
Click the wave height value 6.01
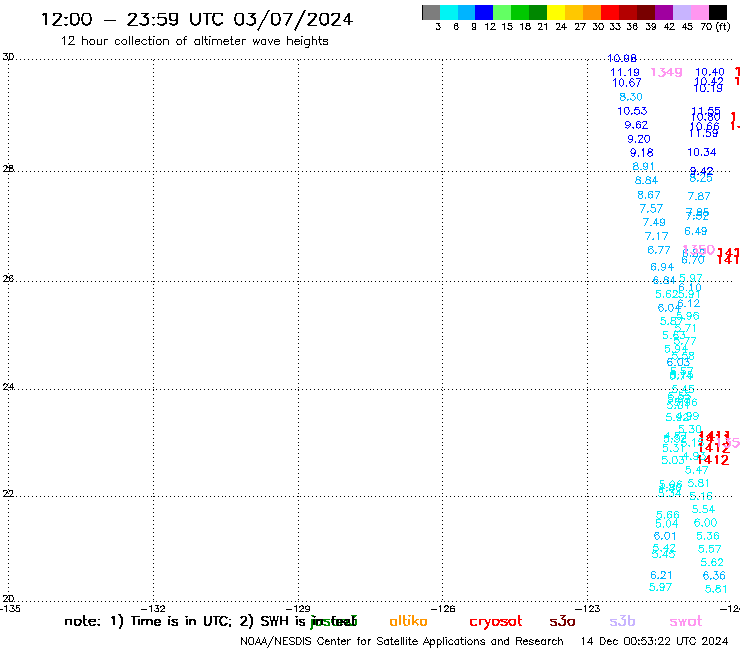(665, 536)
